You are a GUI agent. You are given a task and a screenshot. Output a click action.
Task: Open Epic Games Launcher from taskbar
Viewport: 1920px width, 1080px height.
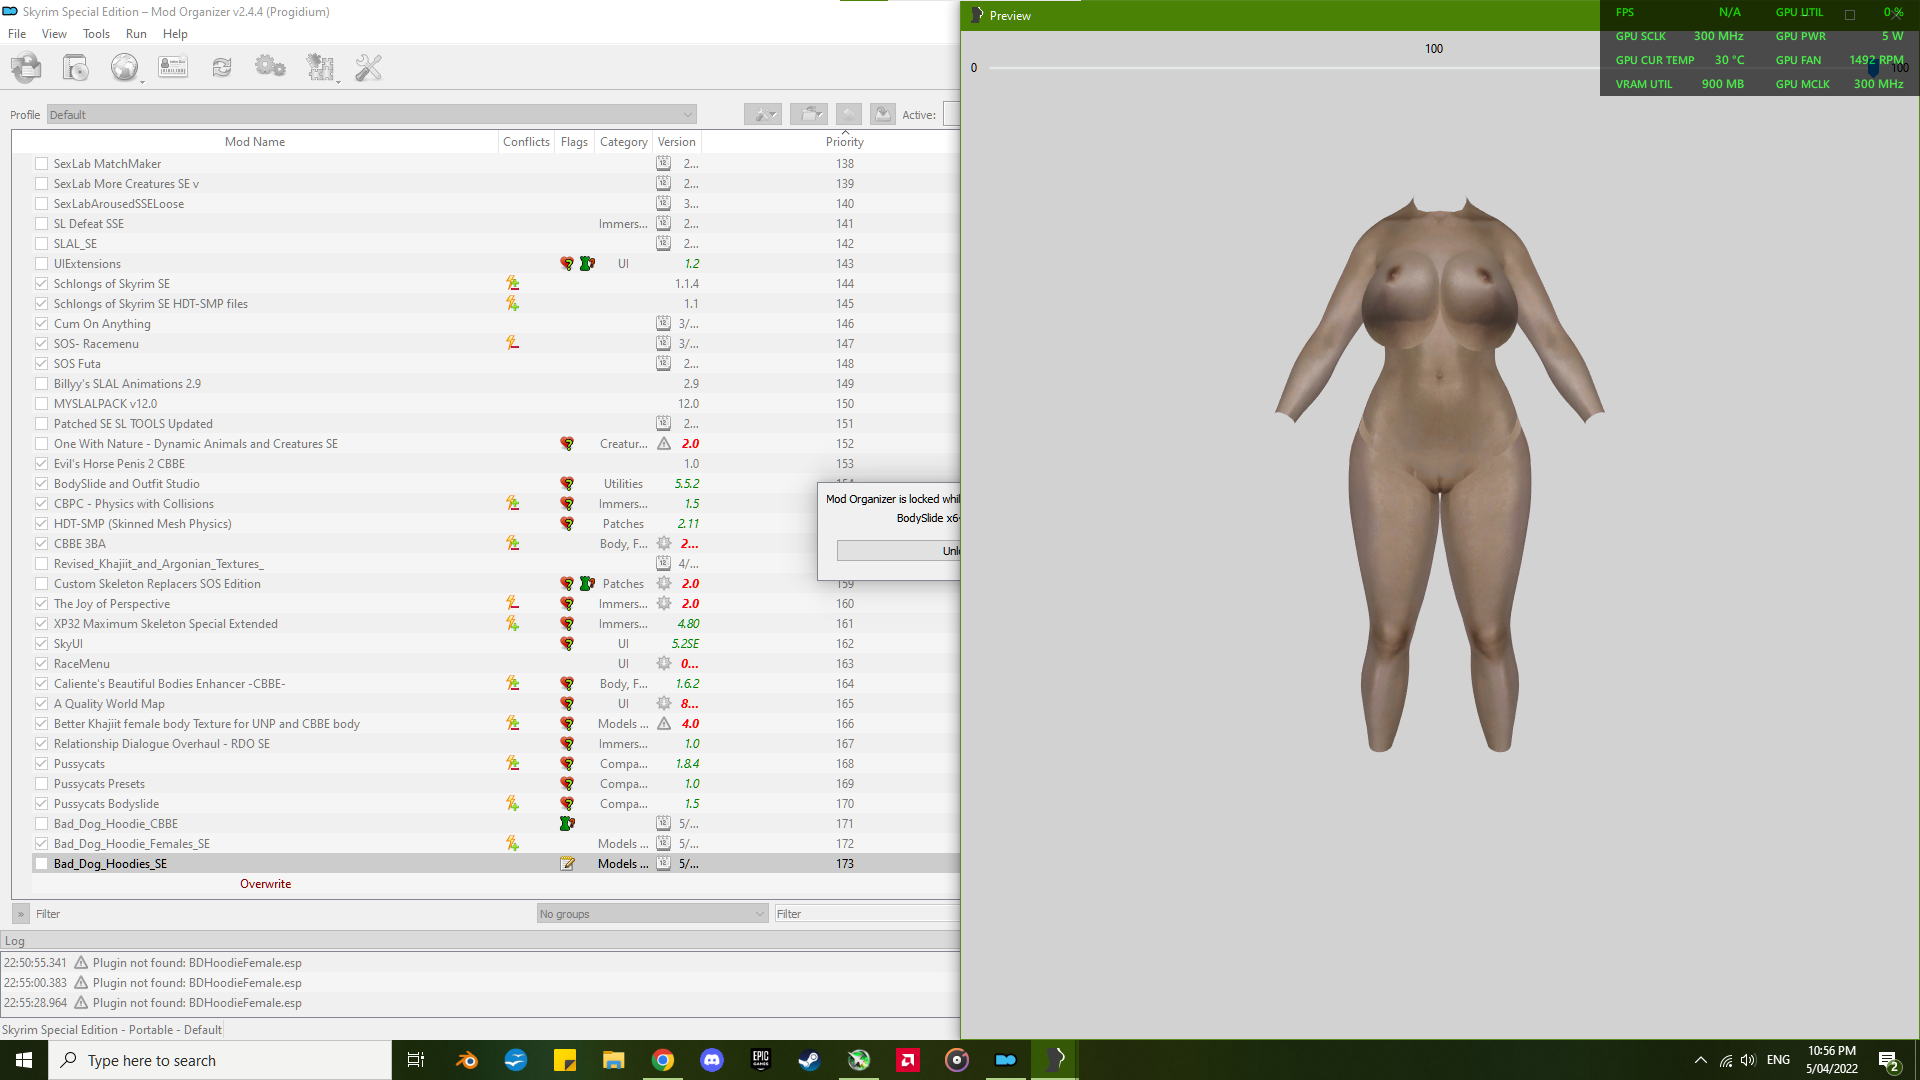coord(761,1060)
